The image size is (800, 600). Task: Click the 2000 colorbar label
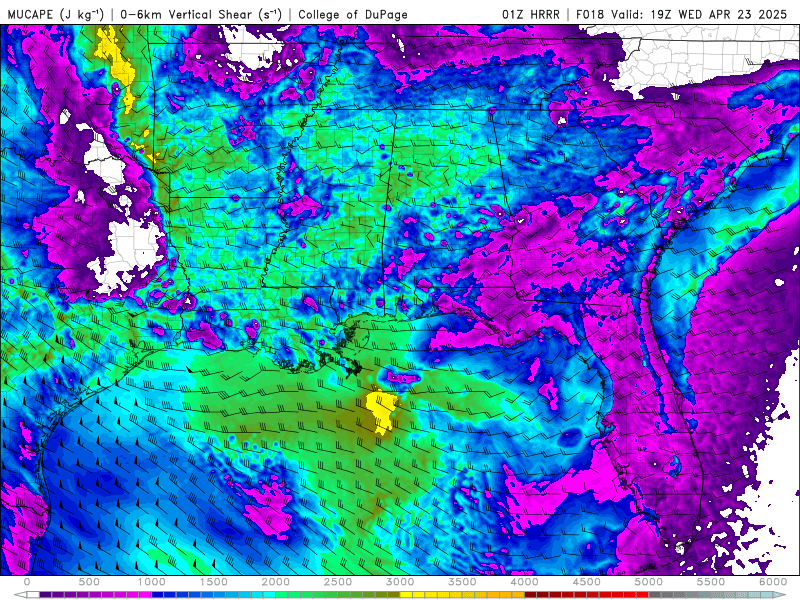click(276, 582)
